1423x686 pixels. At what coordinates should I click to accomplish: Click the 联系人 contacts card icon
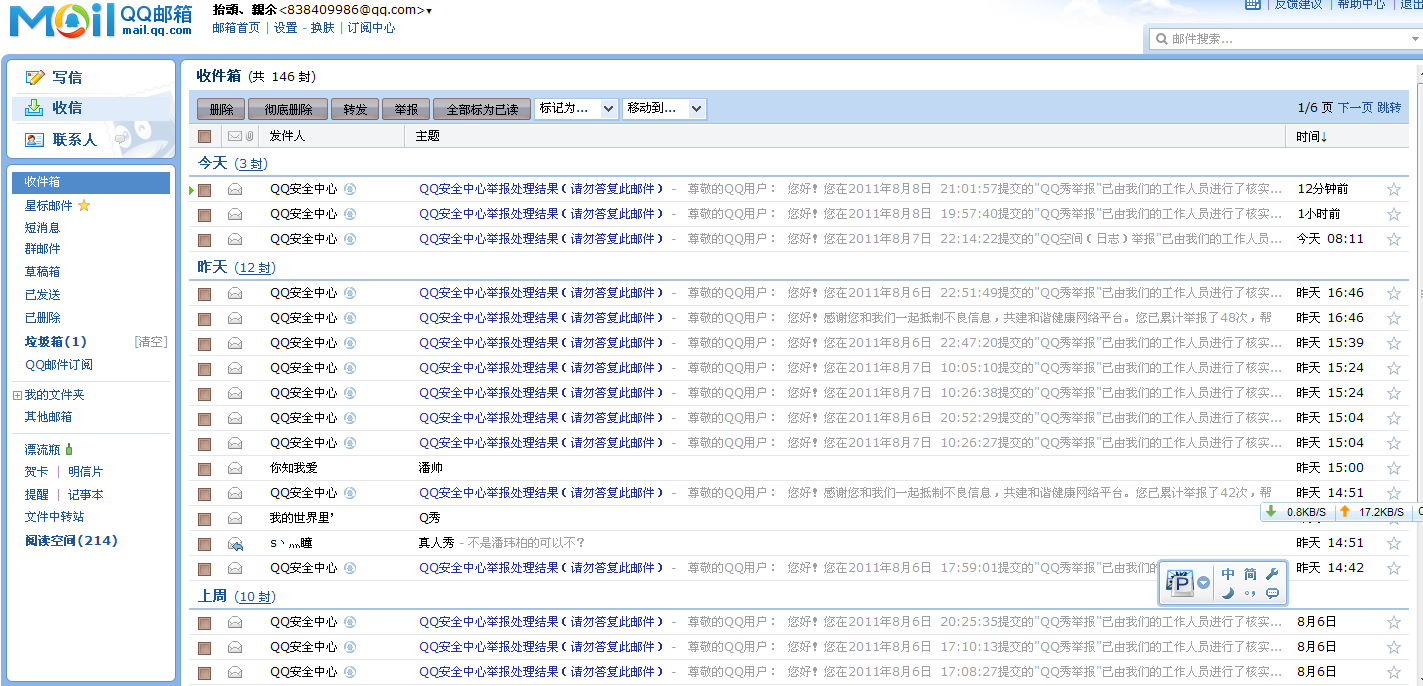(x=35, y=140)
